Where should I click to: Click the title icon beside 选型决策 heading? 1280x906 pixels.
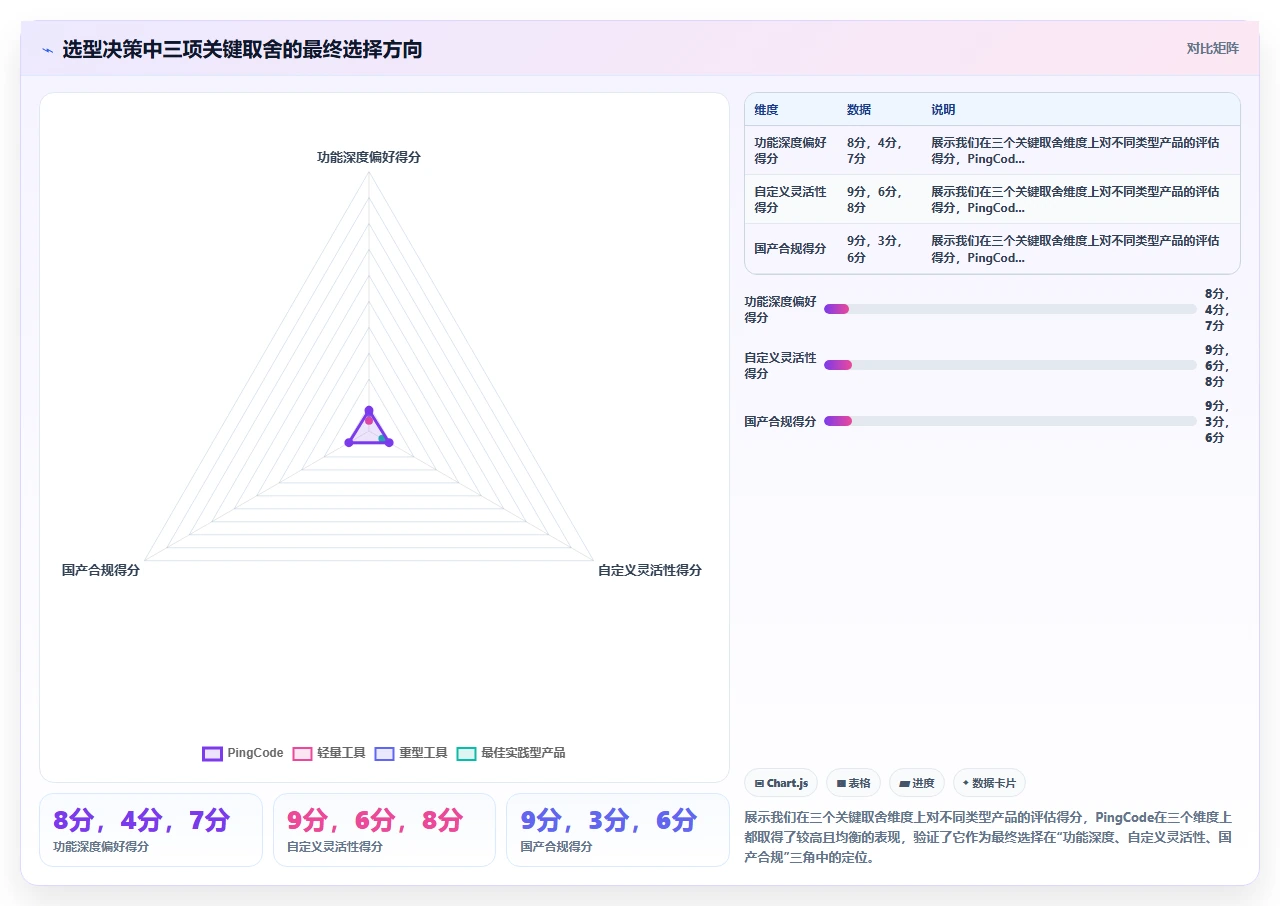[47, 49]
